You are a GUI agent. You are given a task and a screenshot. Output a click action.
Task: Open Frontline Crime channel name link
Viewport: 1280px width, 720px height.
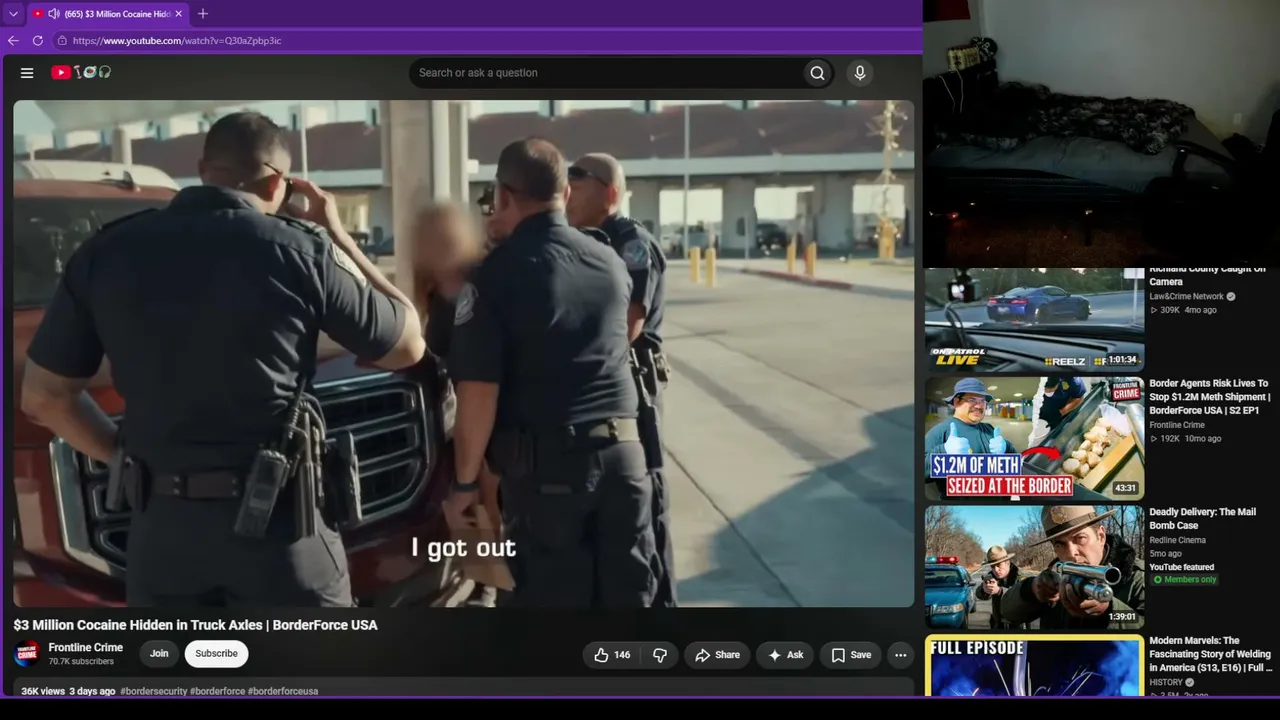[x=86, y=648]
